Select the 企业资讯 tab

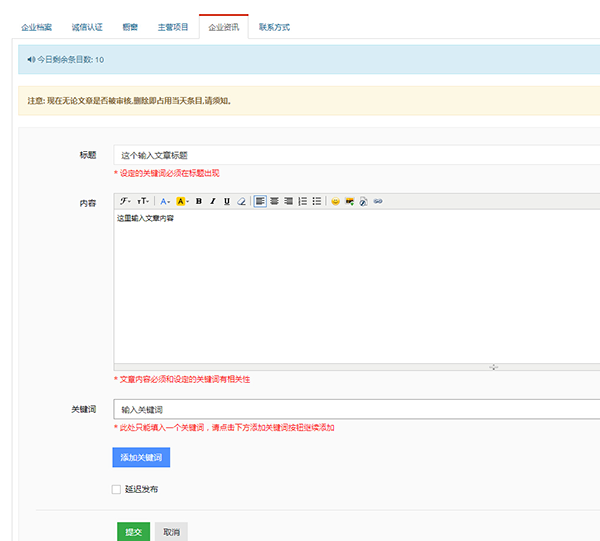coord(224,27)
